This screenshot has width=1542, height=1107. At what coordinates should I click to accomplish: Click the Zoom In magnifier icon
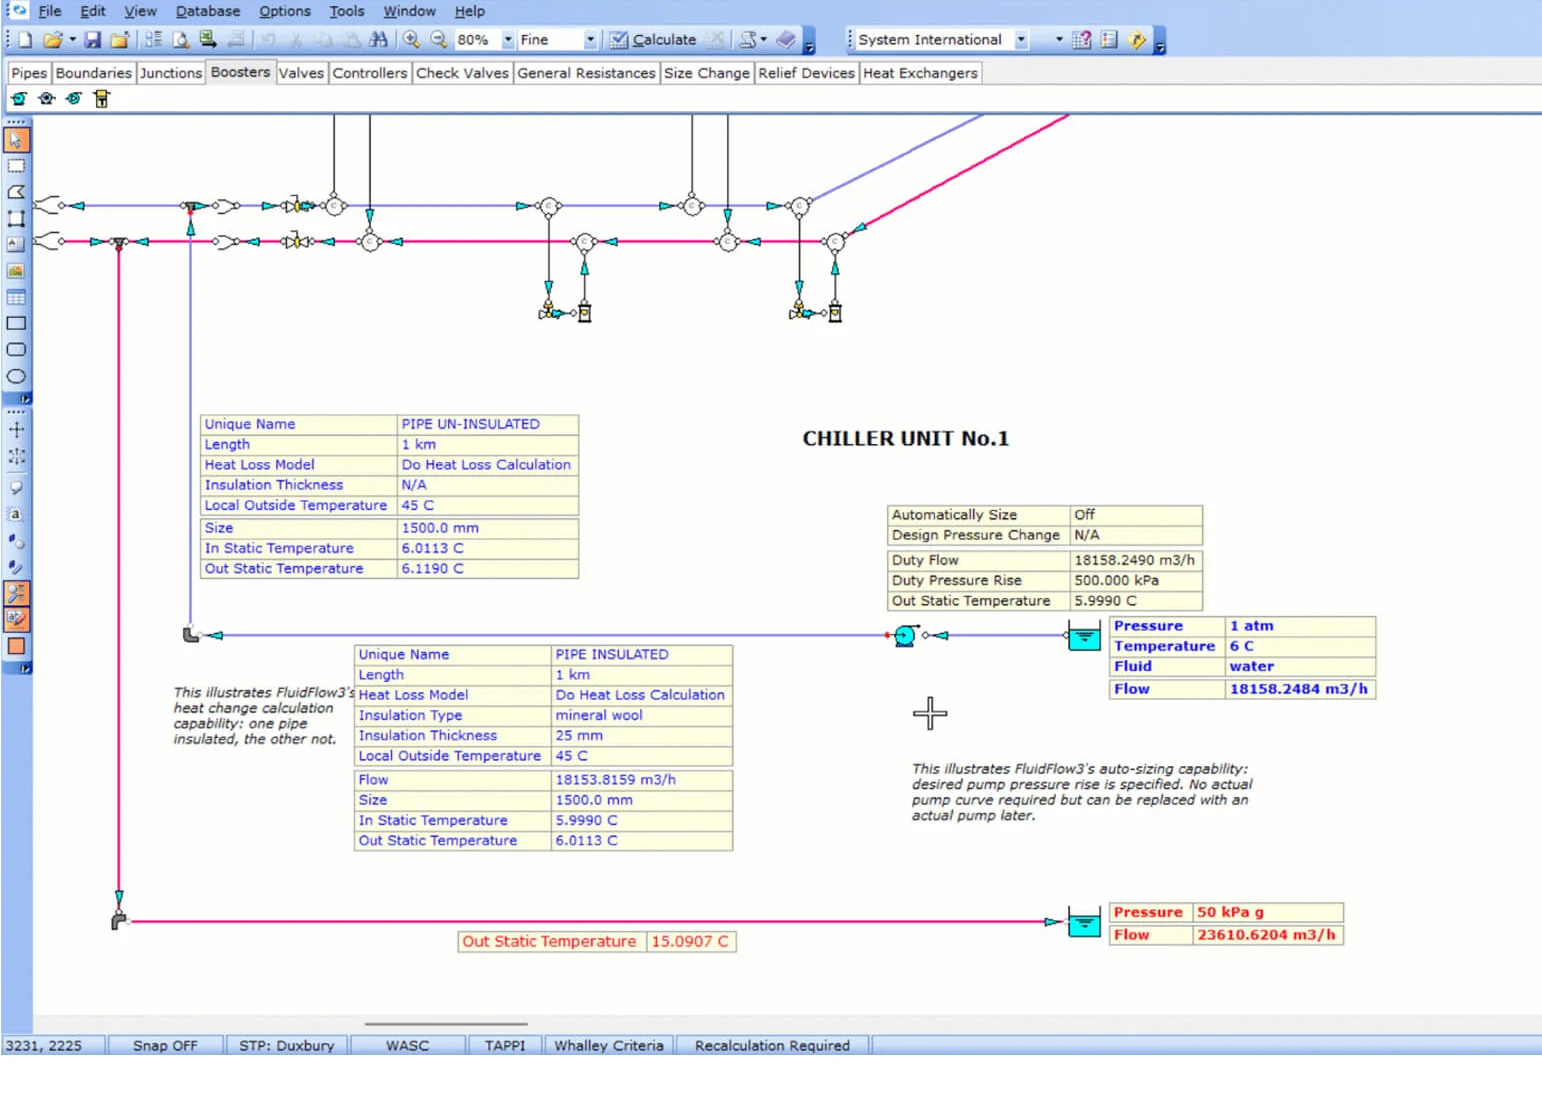click(x=411, y=40)
